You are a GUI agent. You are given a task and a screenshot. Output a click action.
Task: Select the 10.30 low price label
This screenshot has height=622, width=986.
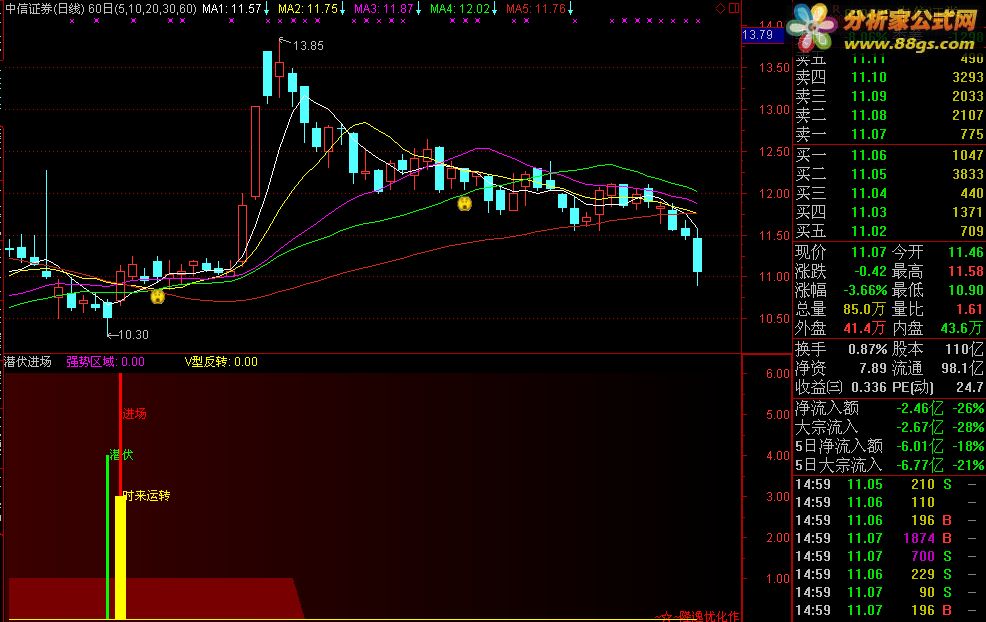133,335
